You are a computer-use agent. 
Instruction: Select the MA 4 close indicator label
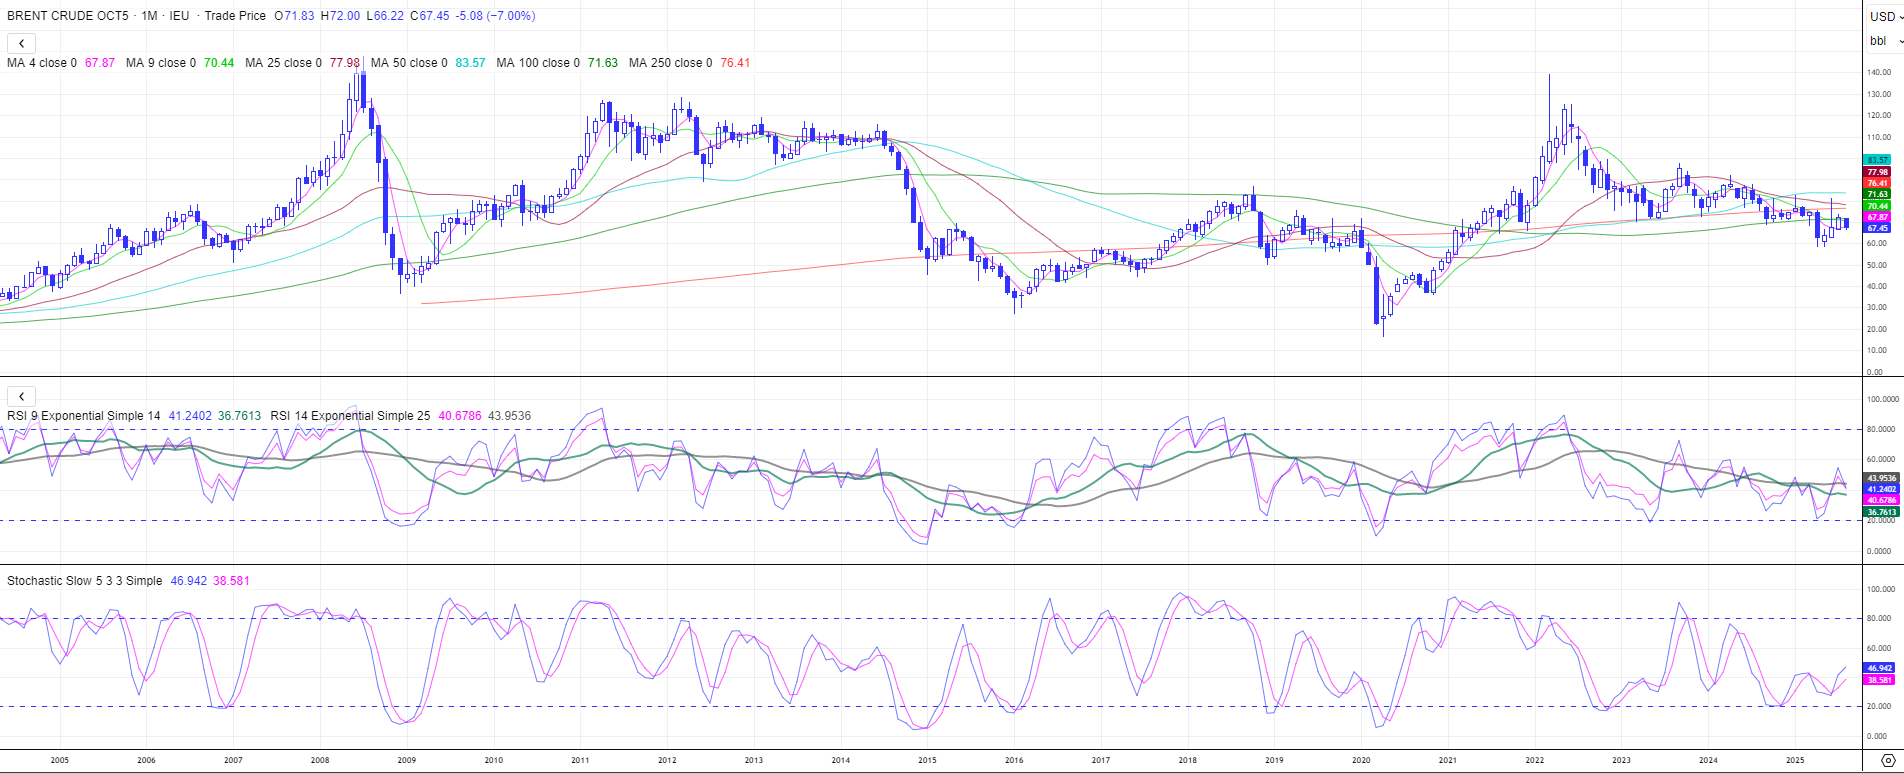click(x=42, y=63)
